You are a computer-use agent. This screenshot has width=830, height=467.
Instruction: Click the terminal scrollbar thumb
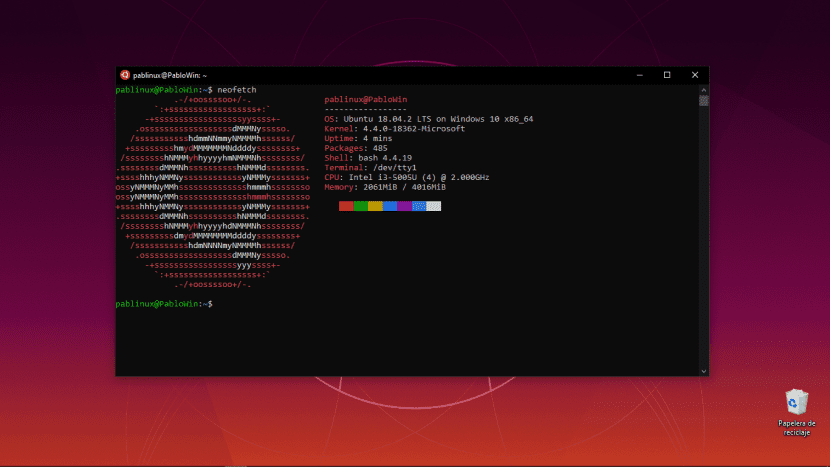(x=703, y=101)
